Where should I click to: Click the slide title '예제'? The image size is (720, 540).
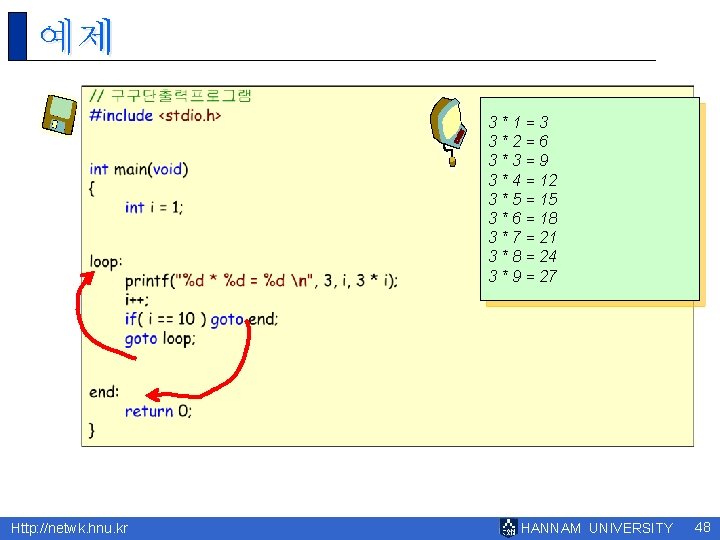76,36
